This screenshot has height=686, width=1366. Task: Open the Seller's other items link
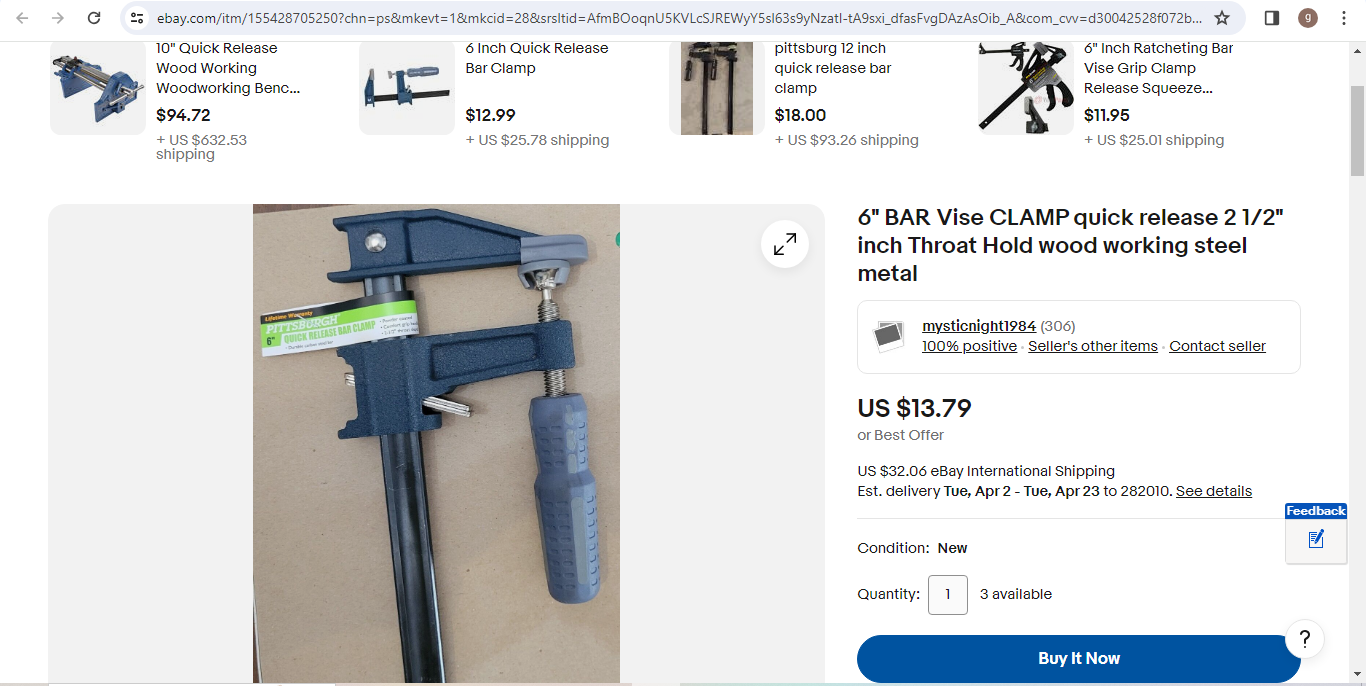pyautogui.click(x=1093, y=346)
